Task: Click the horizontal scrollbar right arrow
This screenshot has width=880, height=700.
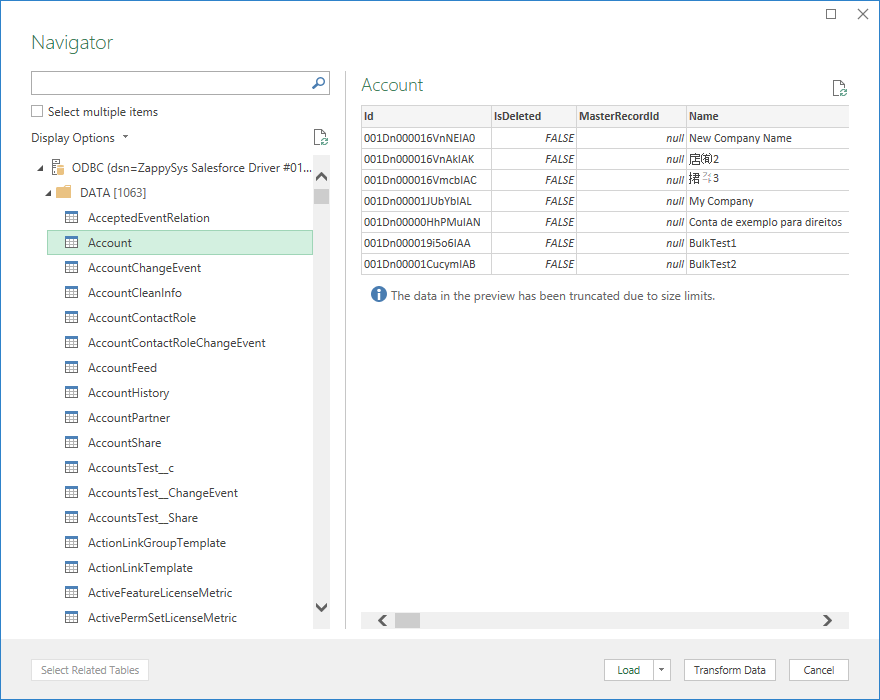Action: 828,620
